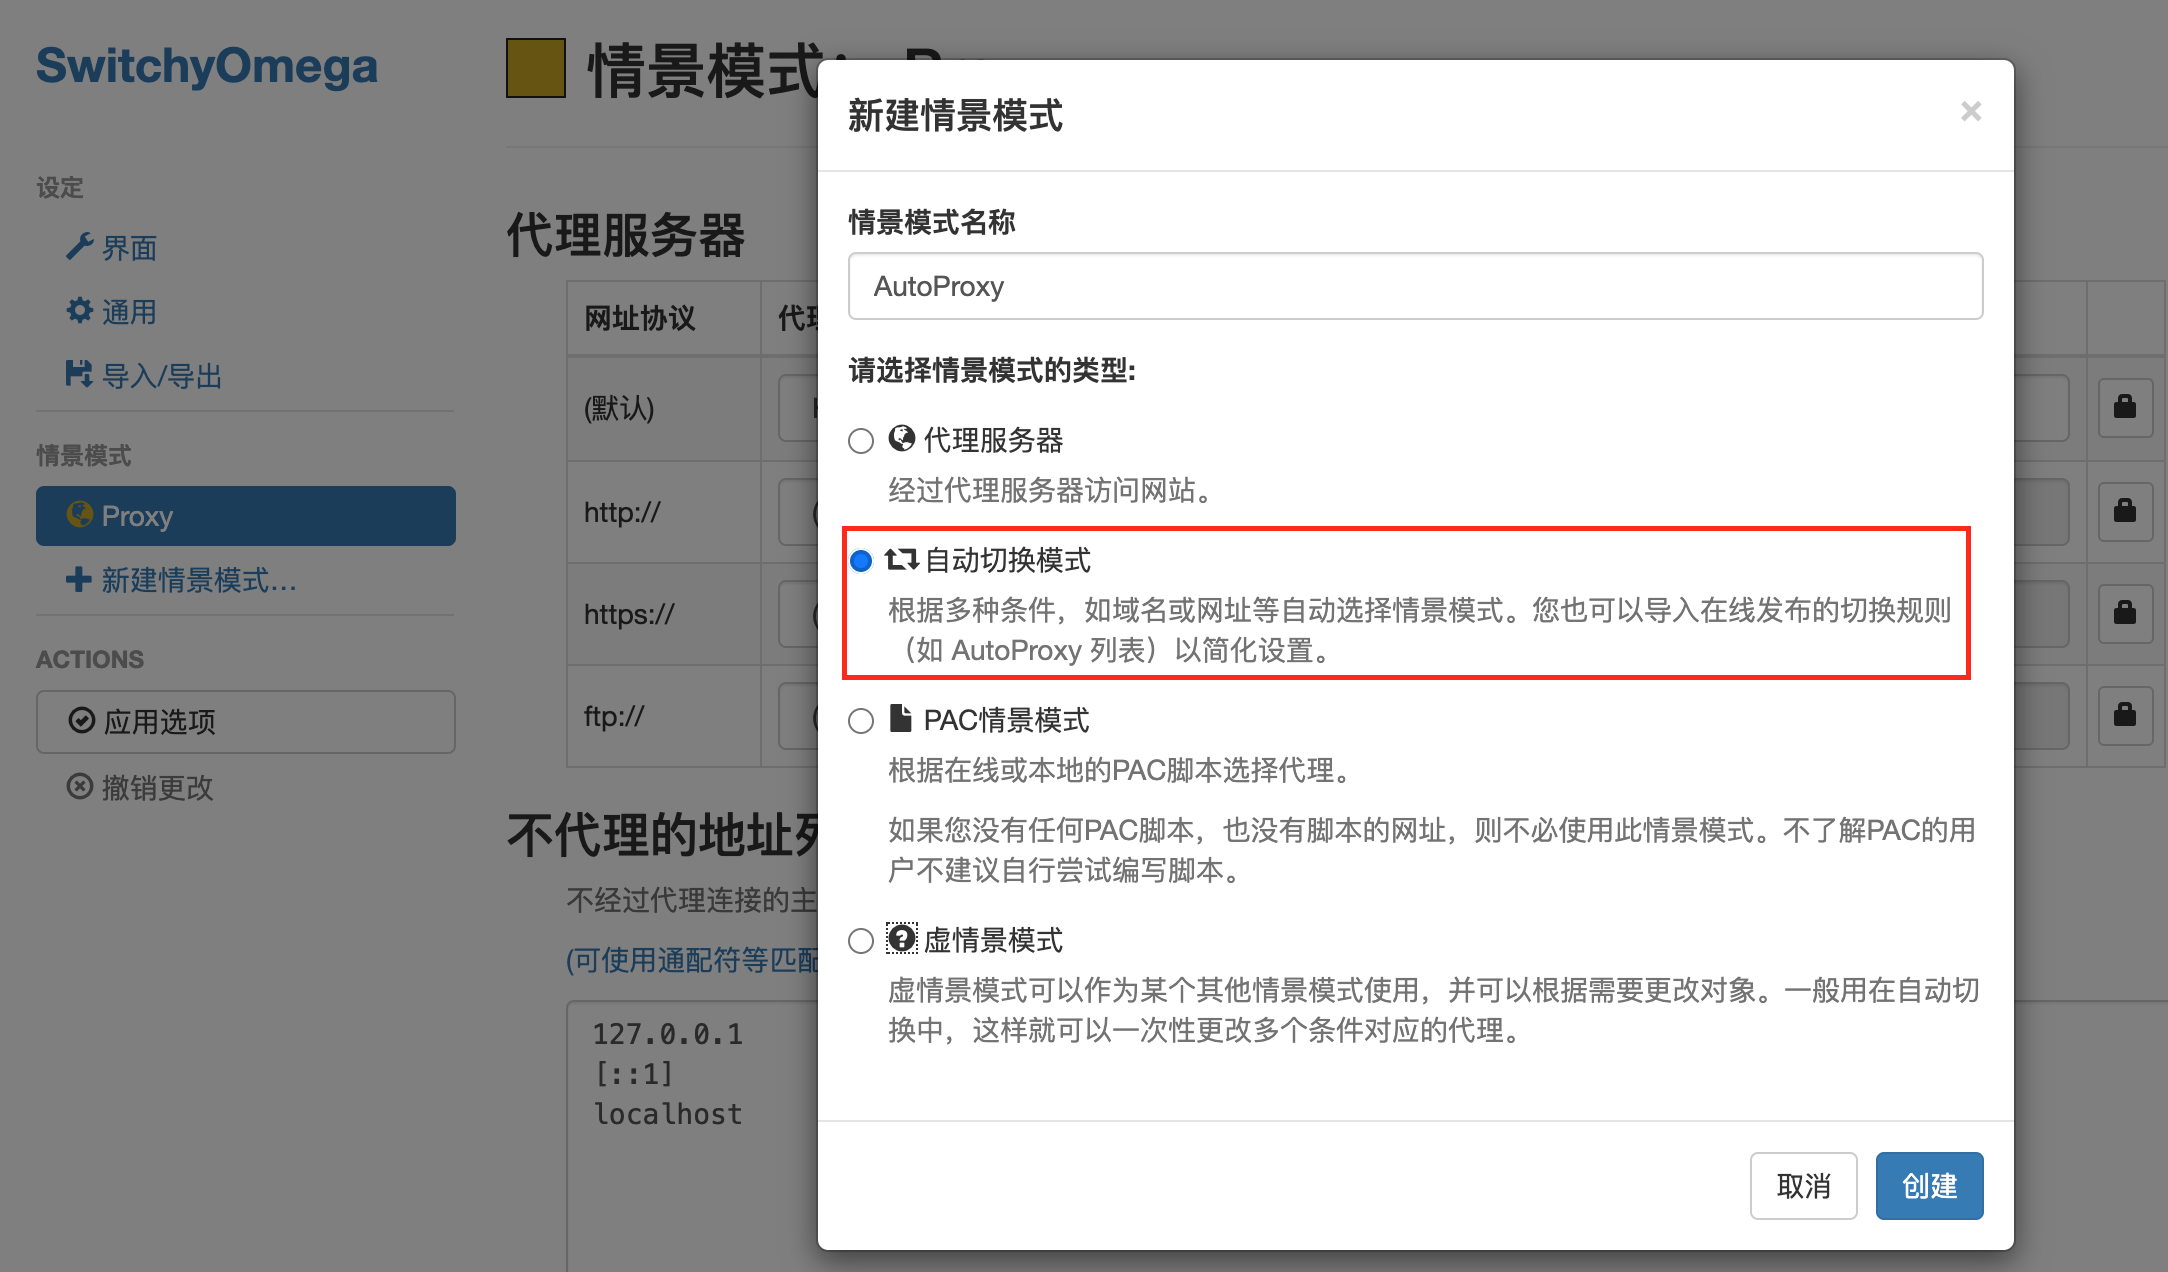Image resolution: width=2168 pixels, height=1272 pixels.
Task: Select the PAC profile radio button
Action: click(861, 721)
